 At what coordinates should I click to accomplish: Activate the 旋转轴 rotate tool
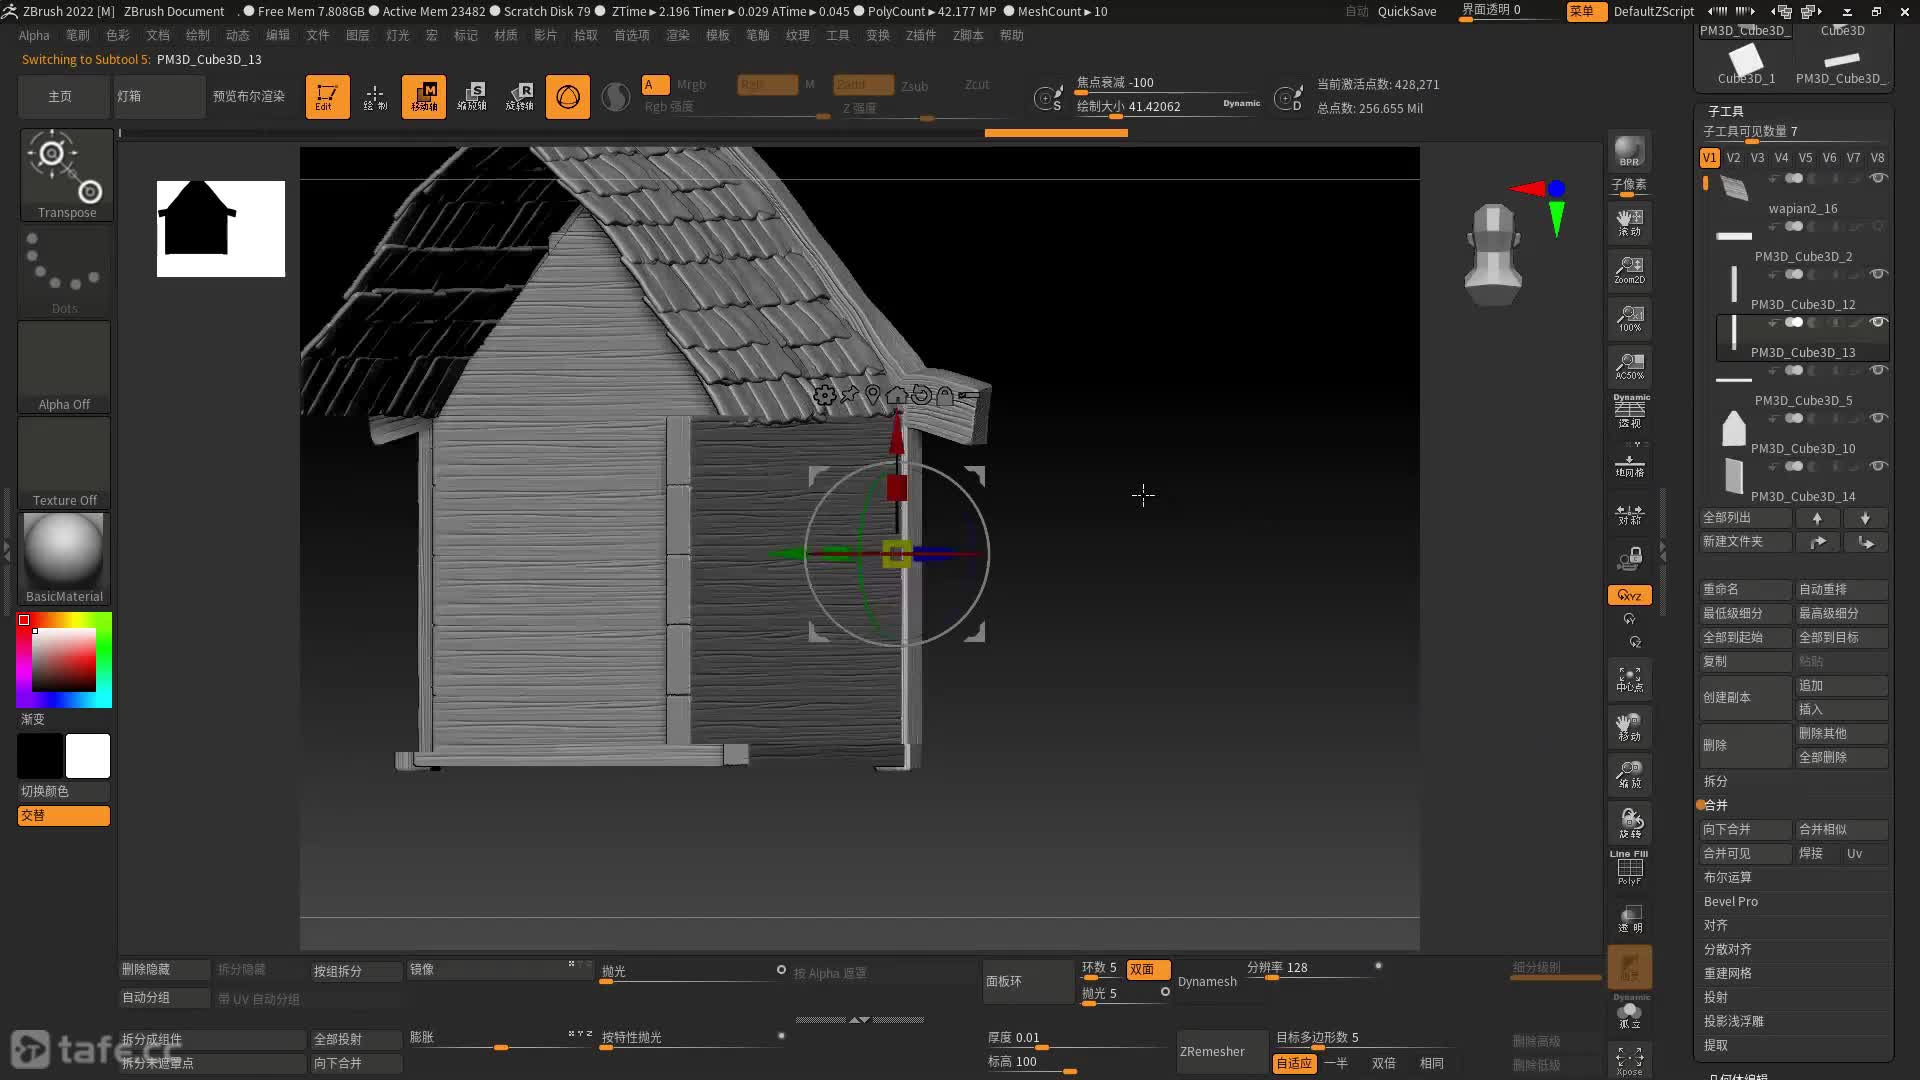(520, 97)
